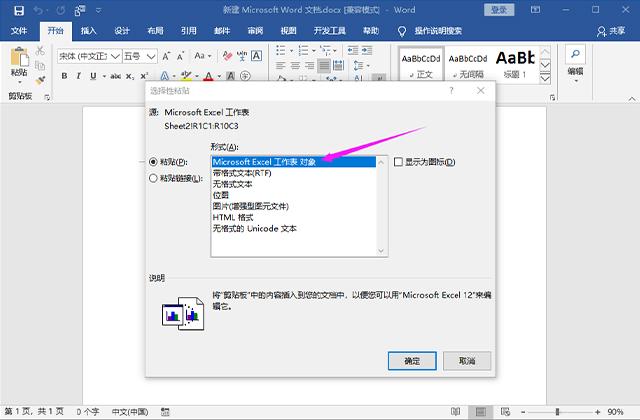Screen dimensions: 640x420
Task: Open the underline style dropdown arrow
Action: point(104,76)
